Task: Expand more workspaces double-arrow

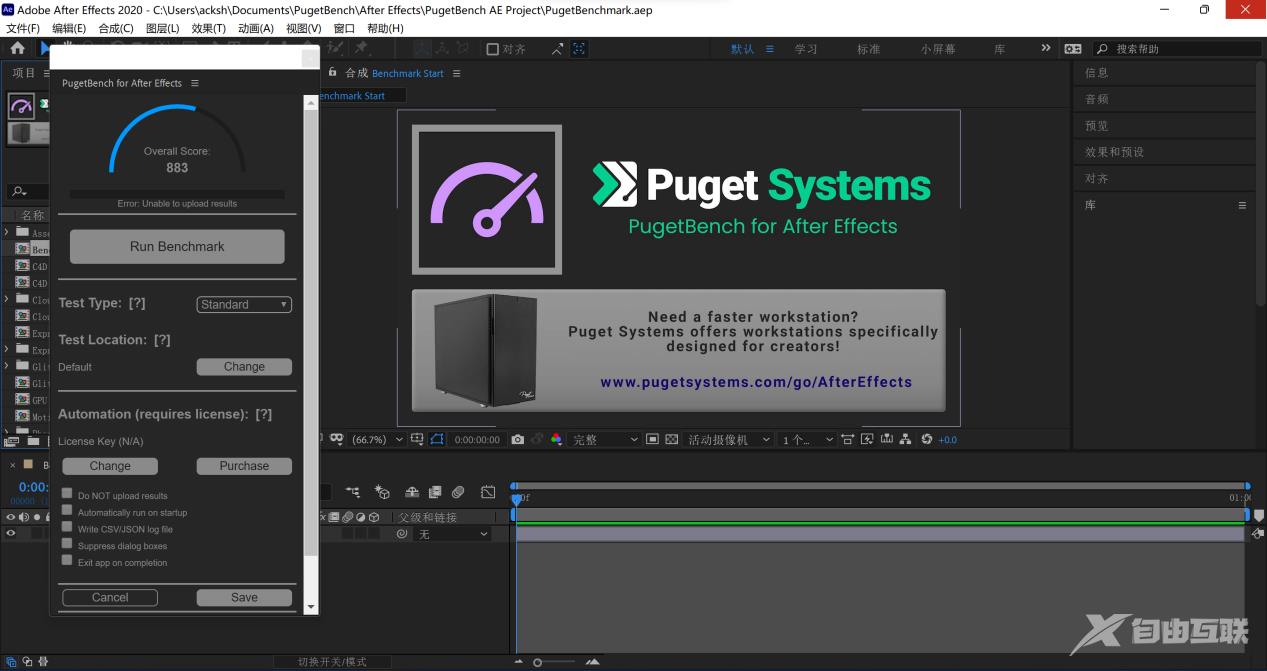Action: (1046, 48)
